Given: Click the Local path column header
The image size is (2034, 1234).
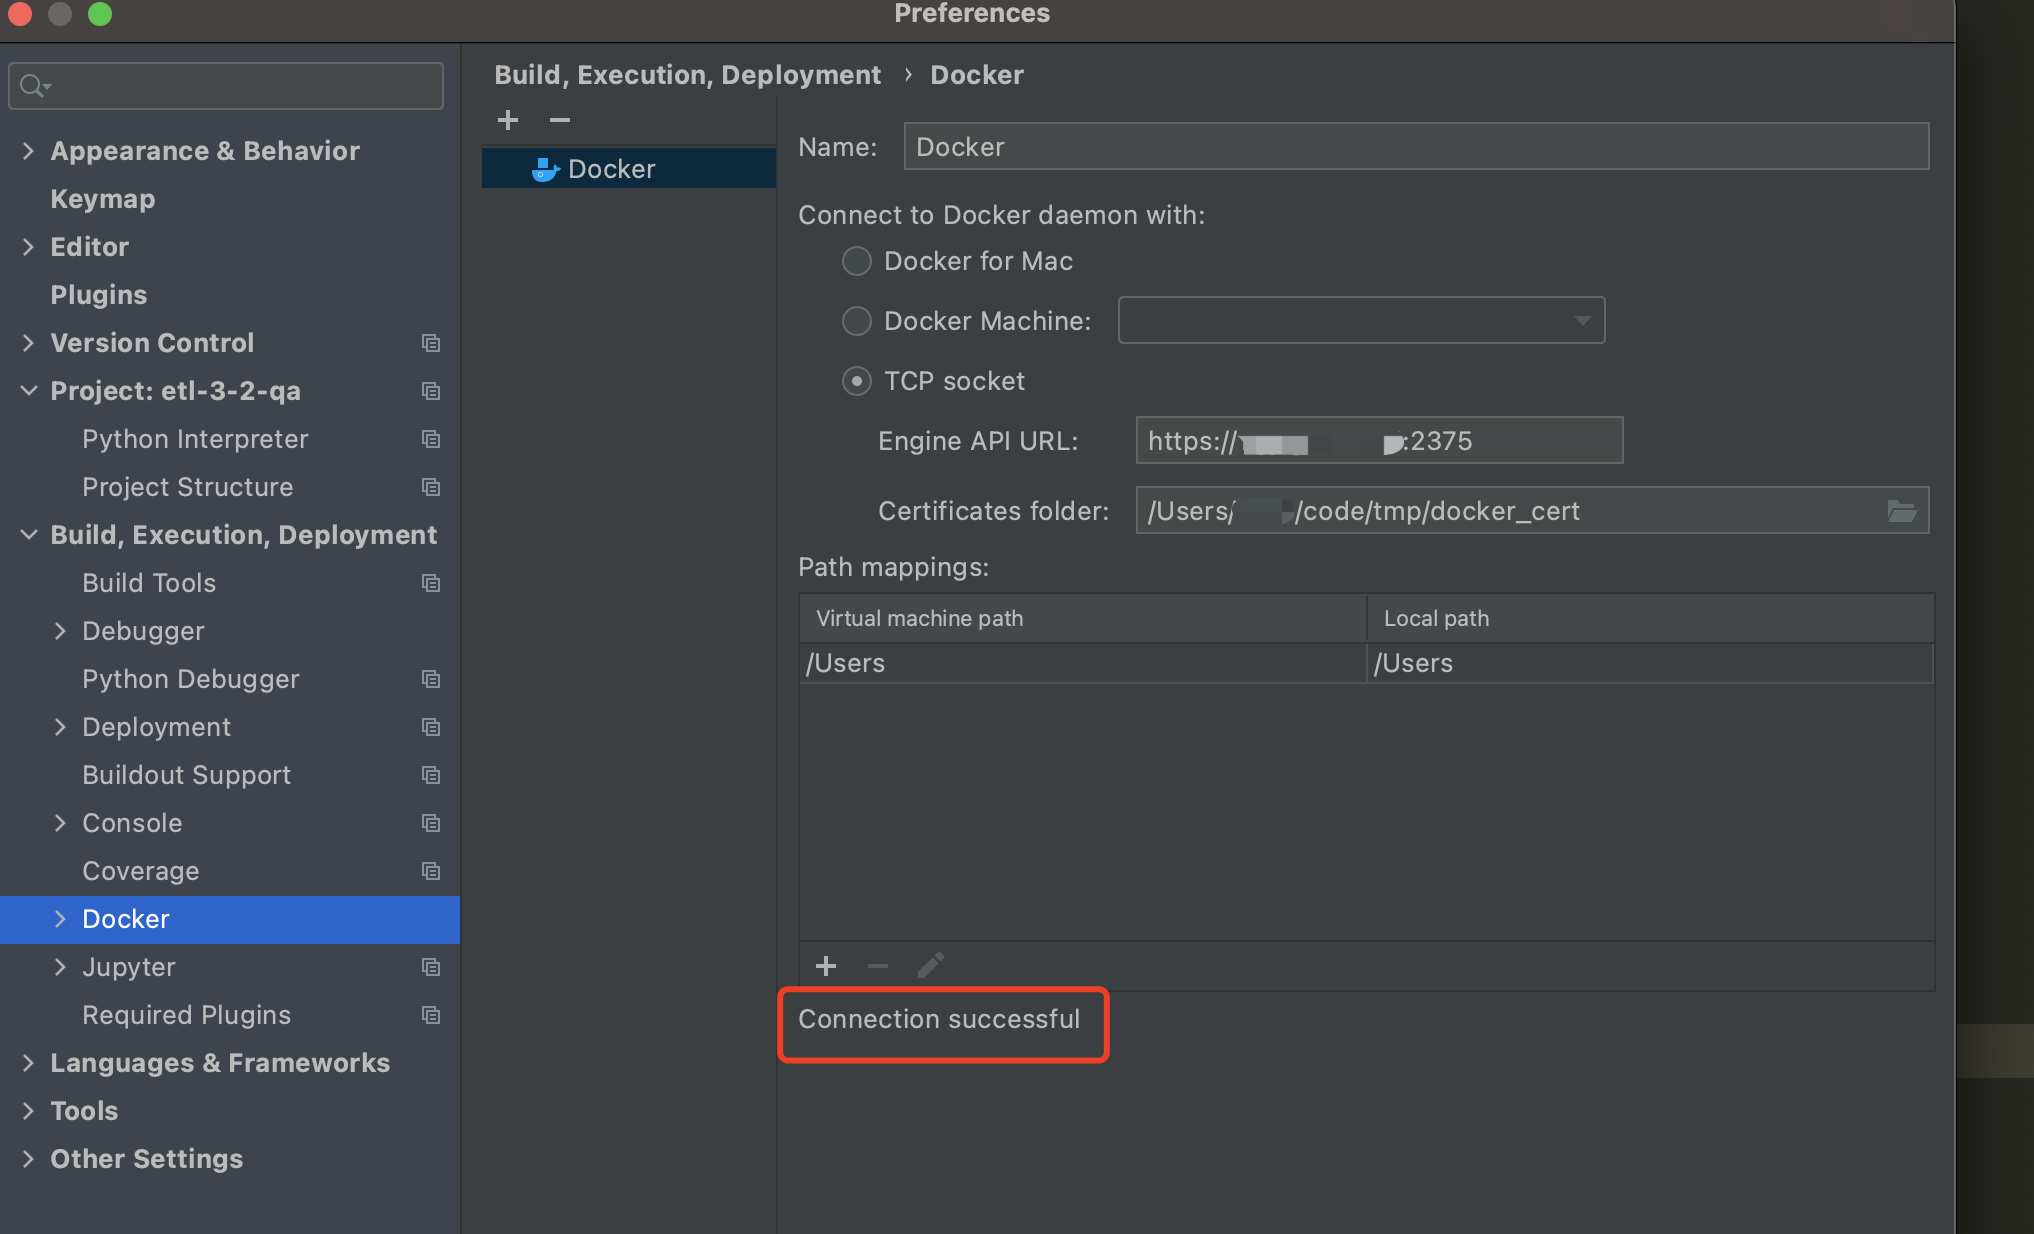Looking at the screenshot, I should [1650, 618].
